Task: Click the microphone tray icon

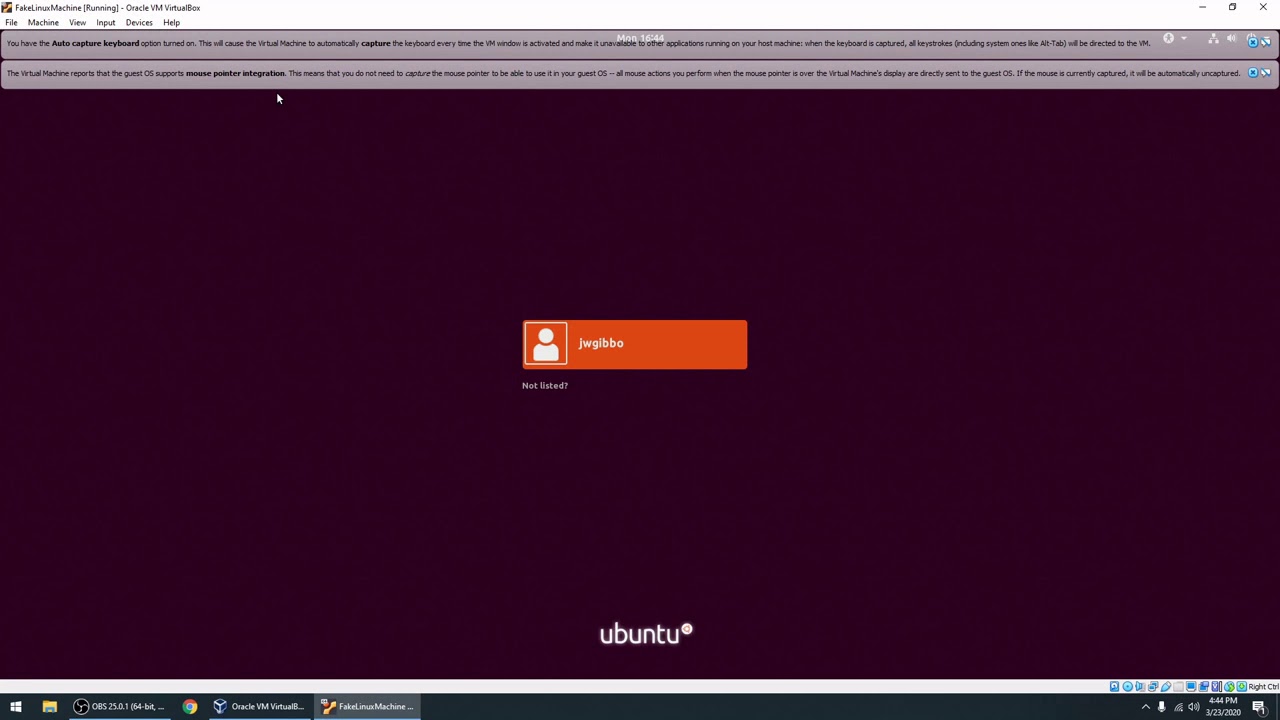Action: coord(1162,707)
